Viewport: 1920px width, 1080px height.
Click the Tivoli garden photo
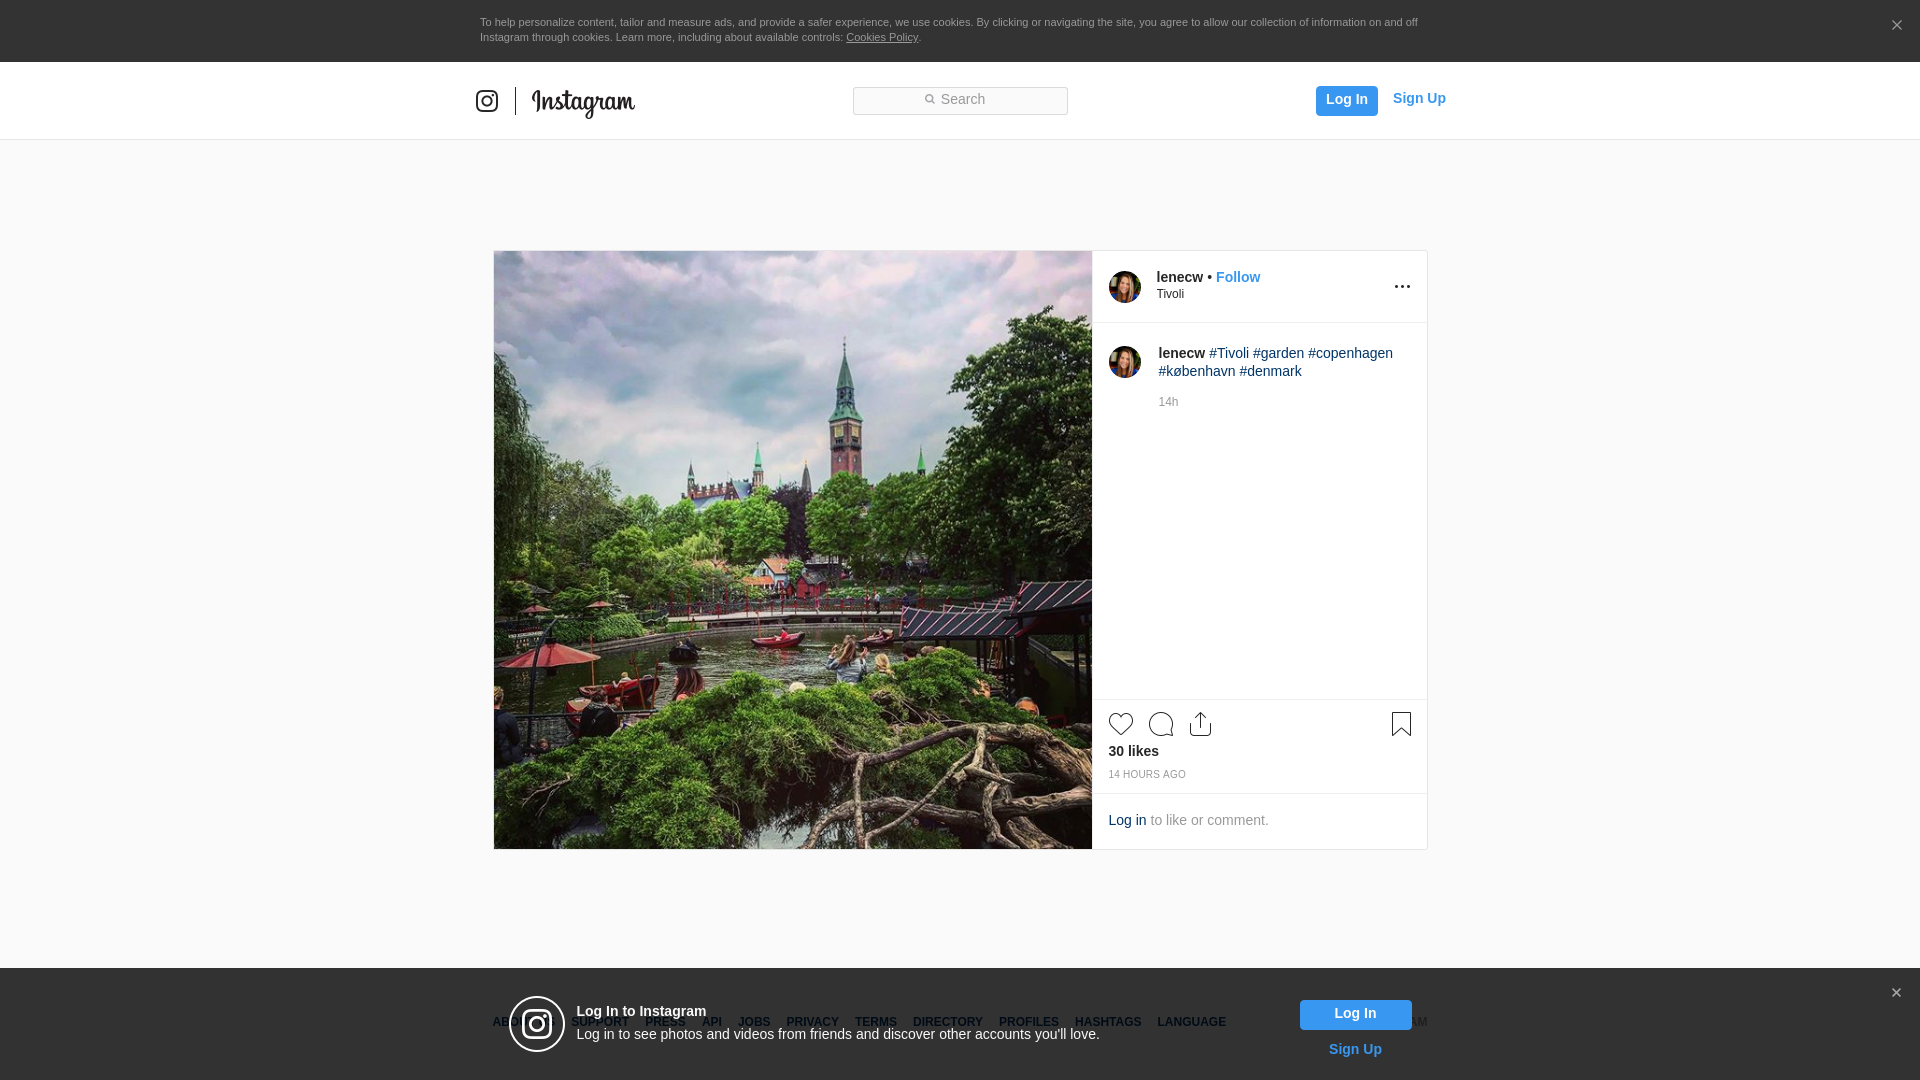pos(792,550)
